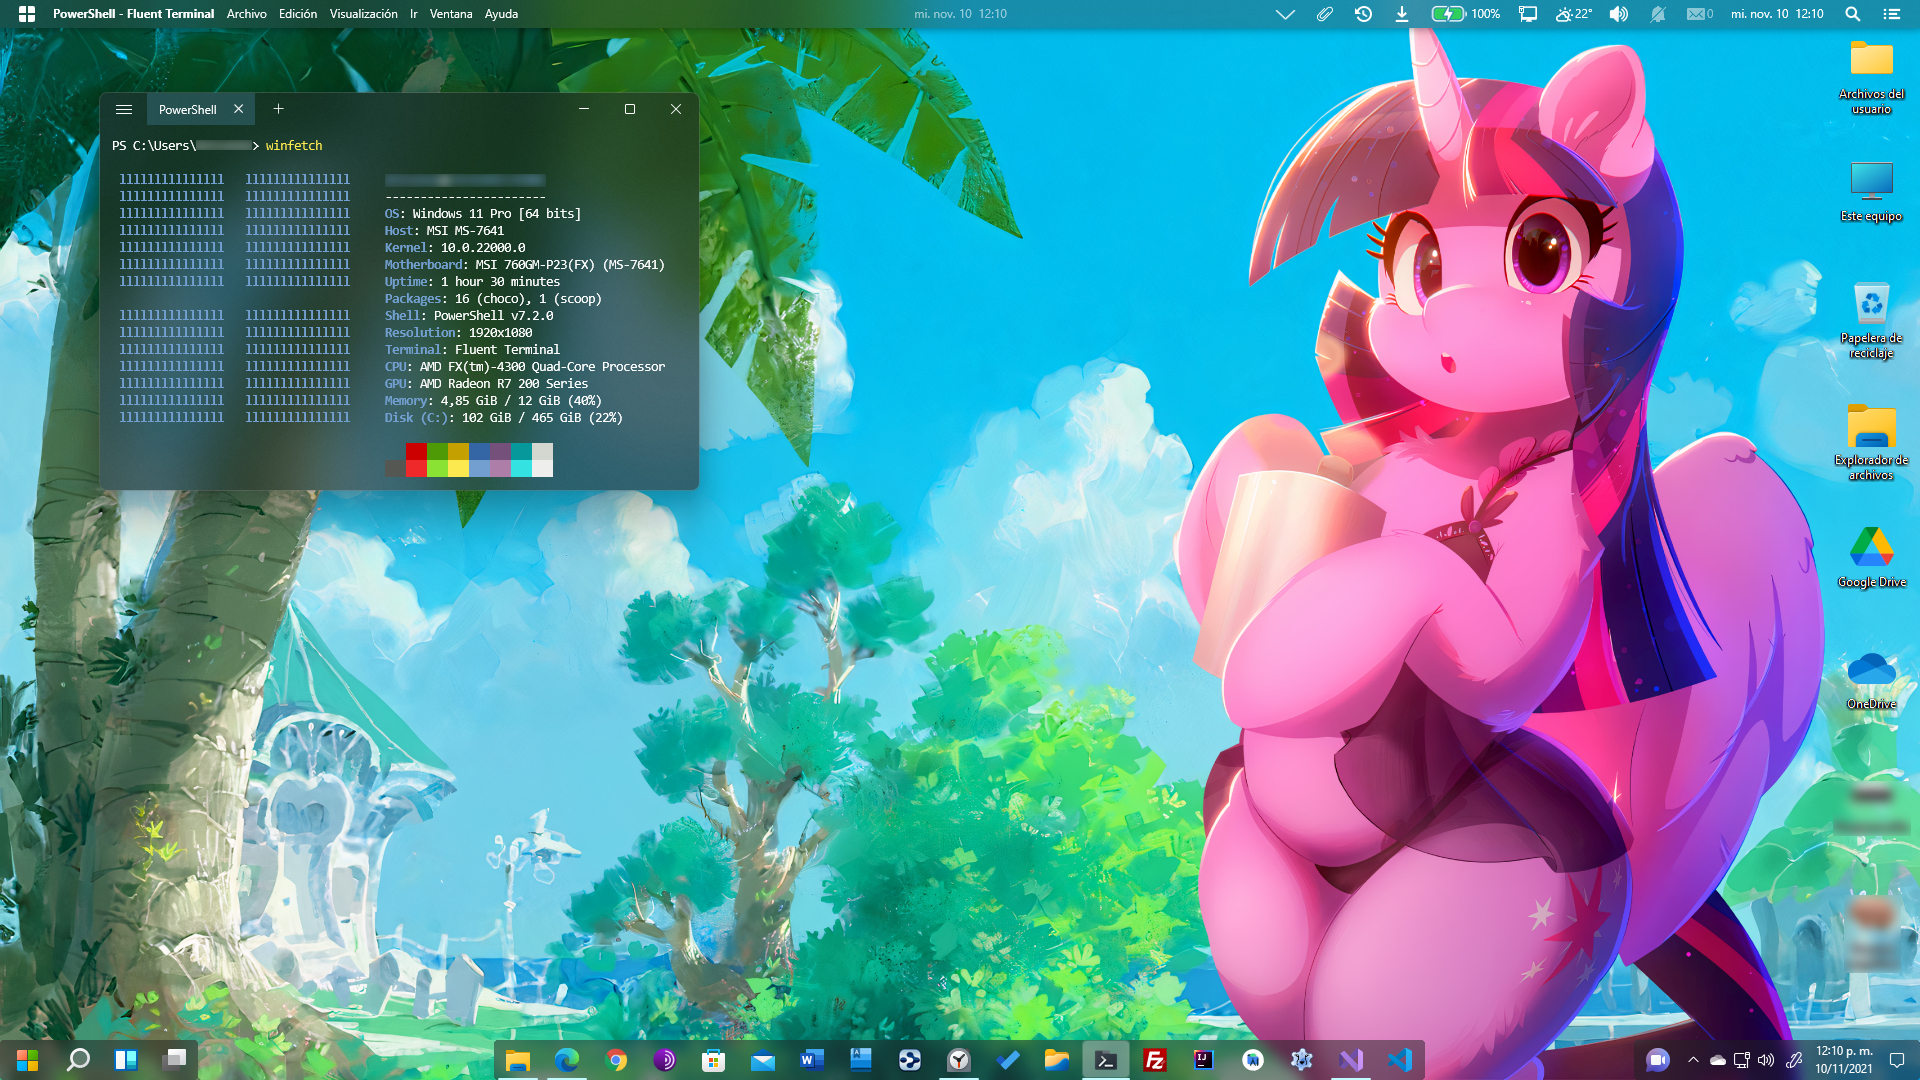Open the Archivo menu
This screenshot has width=1920, height=1080.
(x=246, y=14)
